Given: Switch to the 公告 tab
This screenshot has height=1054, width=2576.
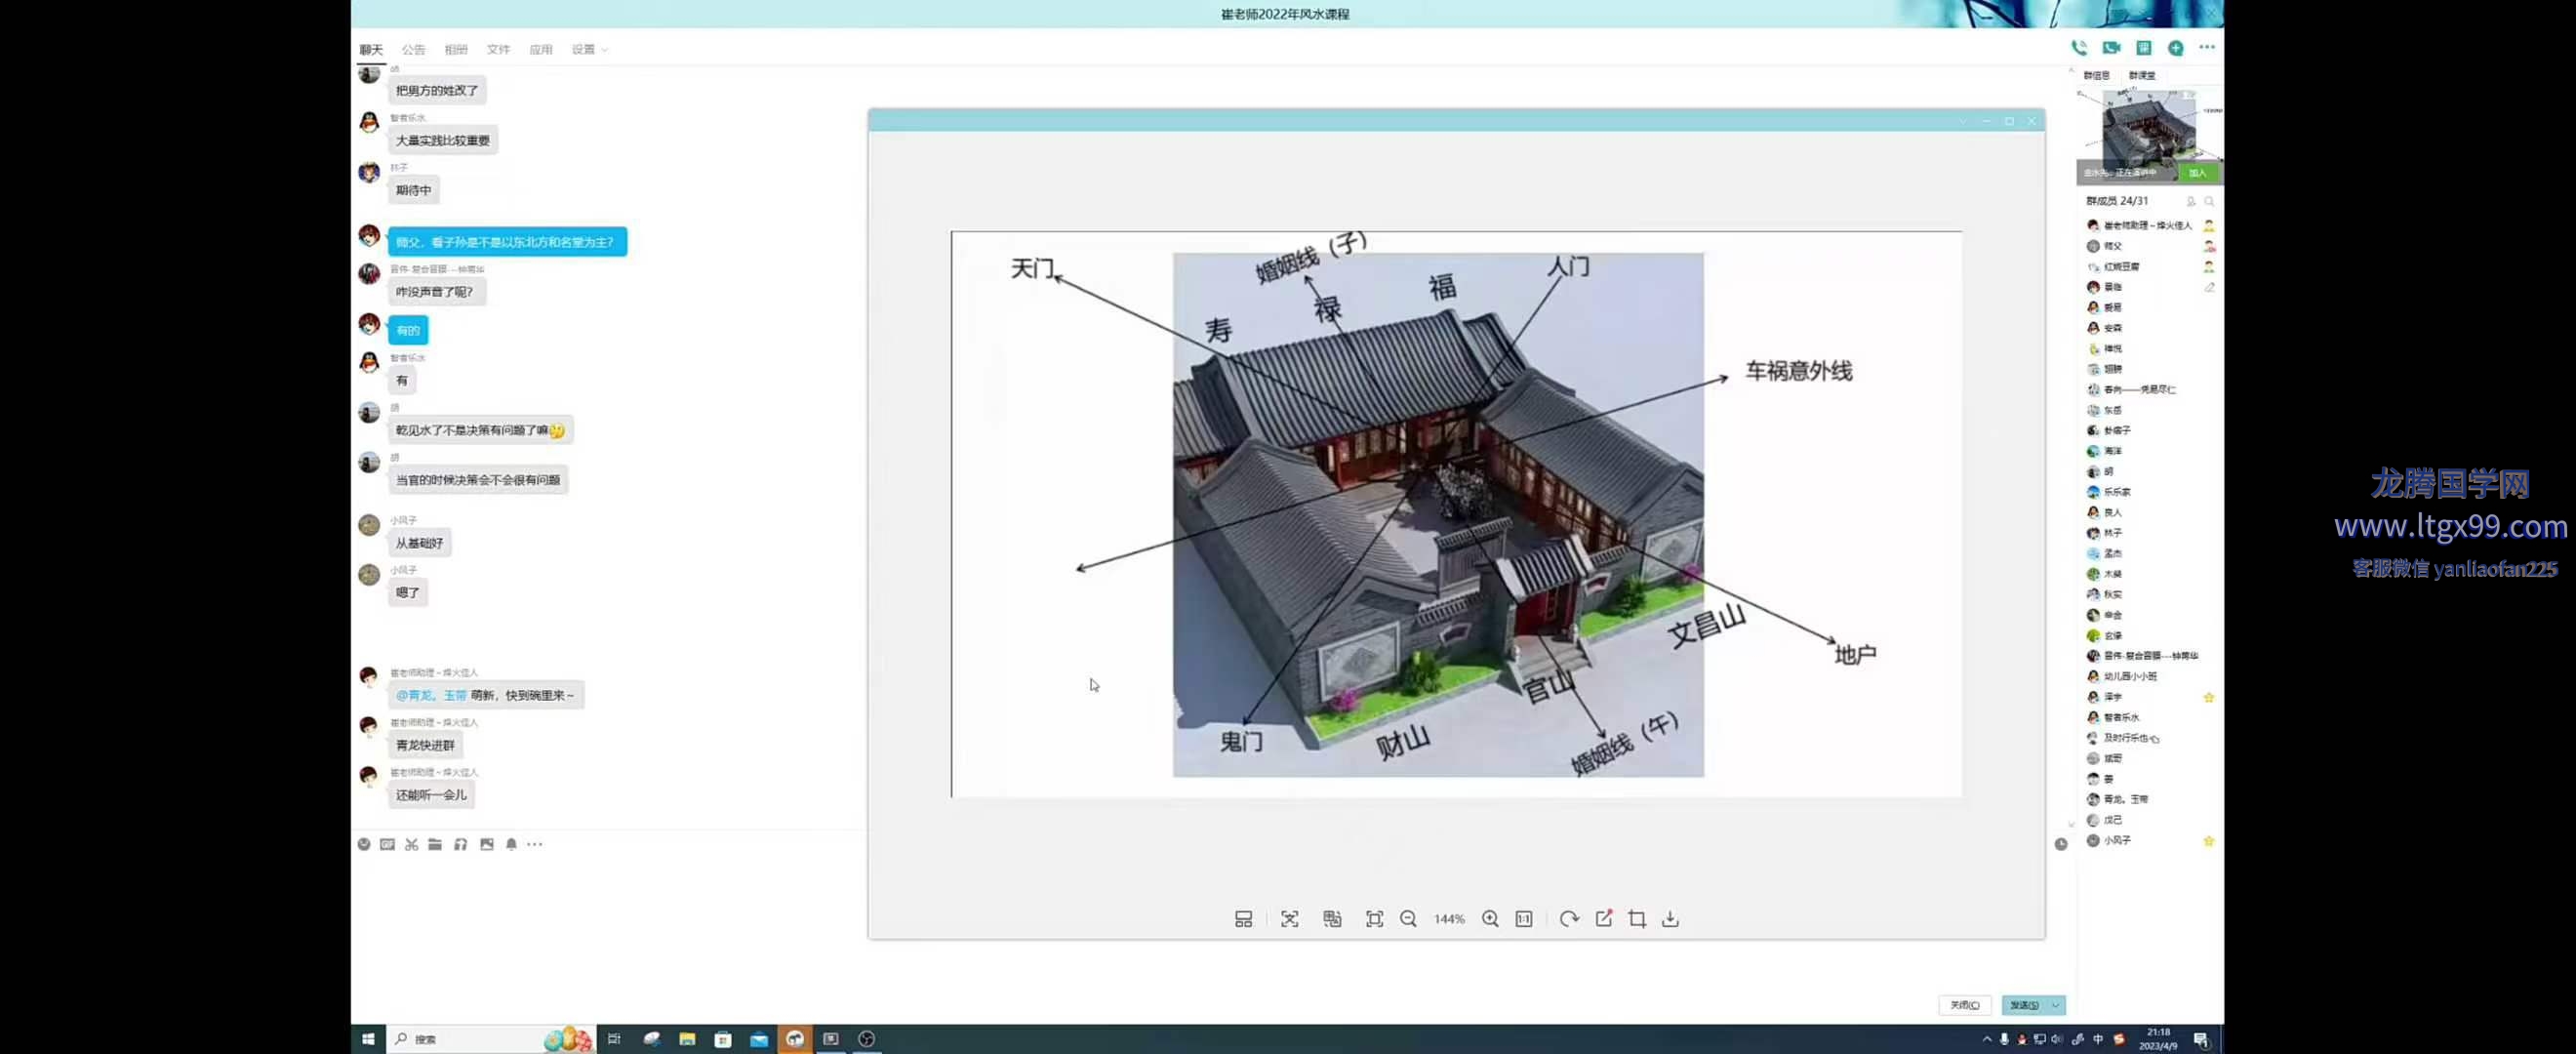Looking at the screenshot, I should [413, 49].
